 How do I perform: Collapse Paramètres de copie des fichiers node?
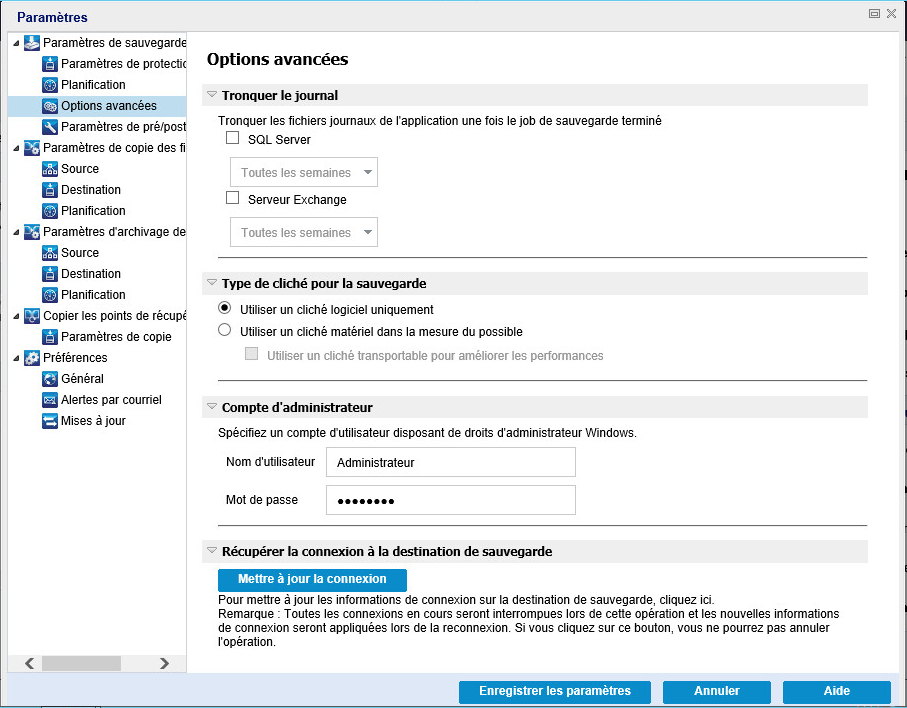tap(16, 149)
